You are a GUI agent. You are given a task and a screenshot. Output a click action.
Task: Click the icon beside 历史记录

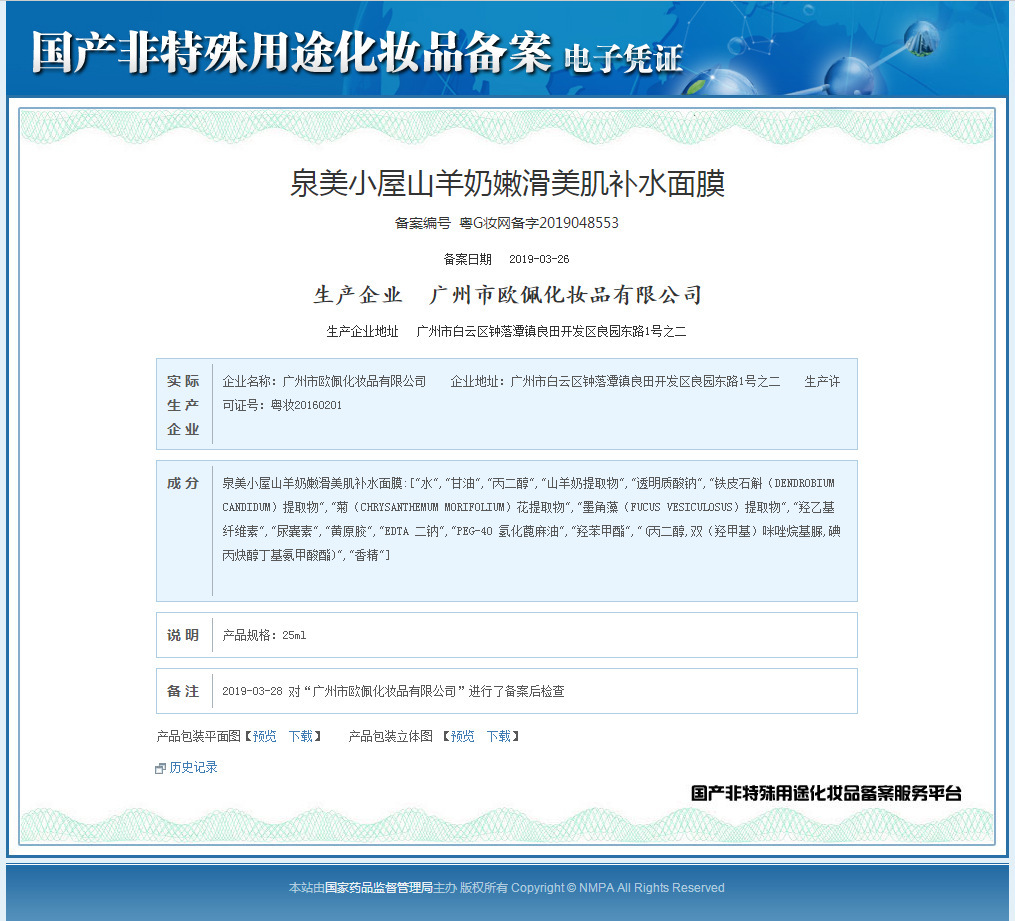pos(161,768)
